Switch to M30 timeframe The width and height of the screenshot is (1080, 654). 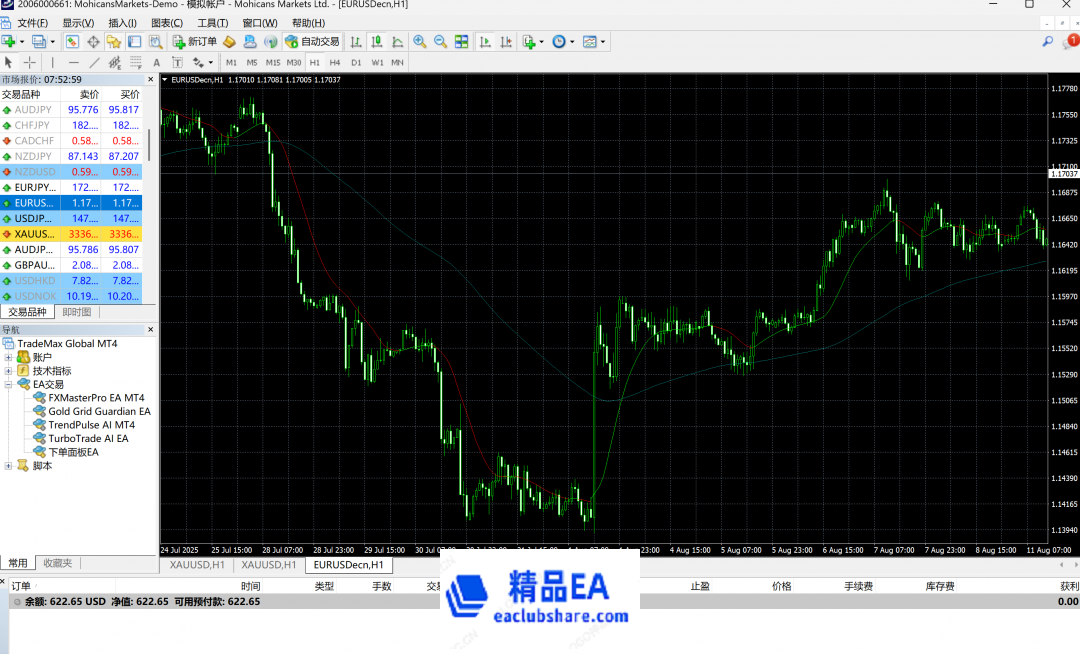[x=294, y=63]
